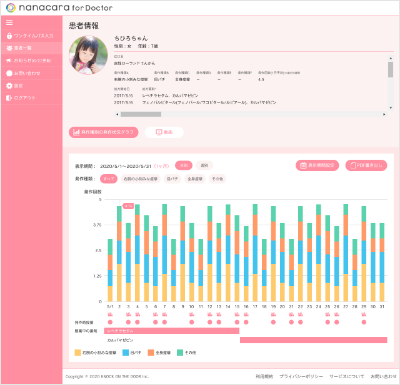
Task: Open the プライバシーポリシー footer link
Action: coord(301,376)
